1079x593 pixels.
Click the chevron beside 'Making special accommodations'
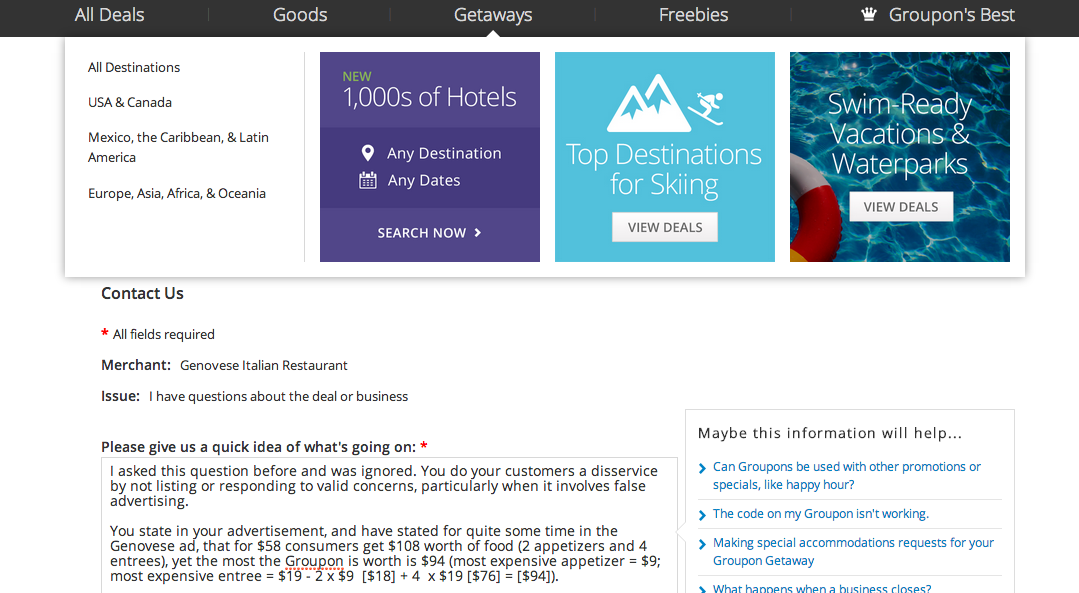click(x=702, y=544)
